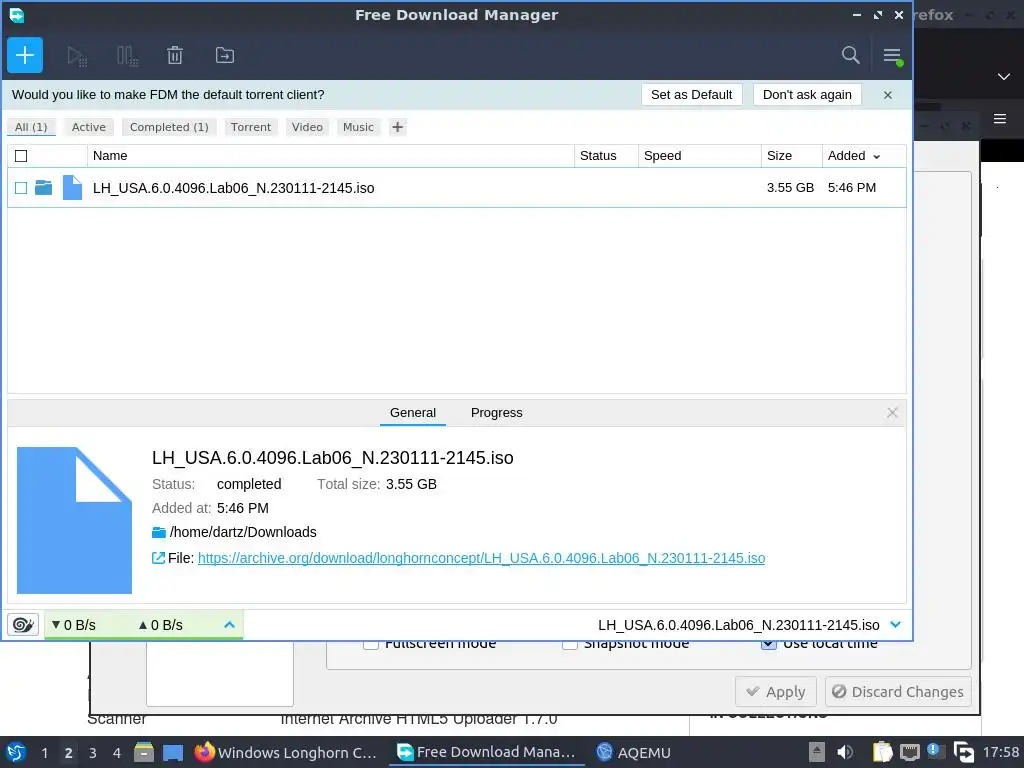1024x768 pixels.
Task: Click the blue plus add download button
Action: coord(25,55)
